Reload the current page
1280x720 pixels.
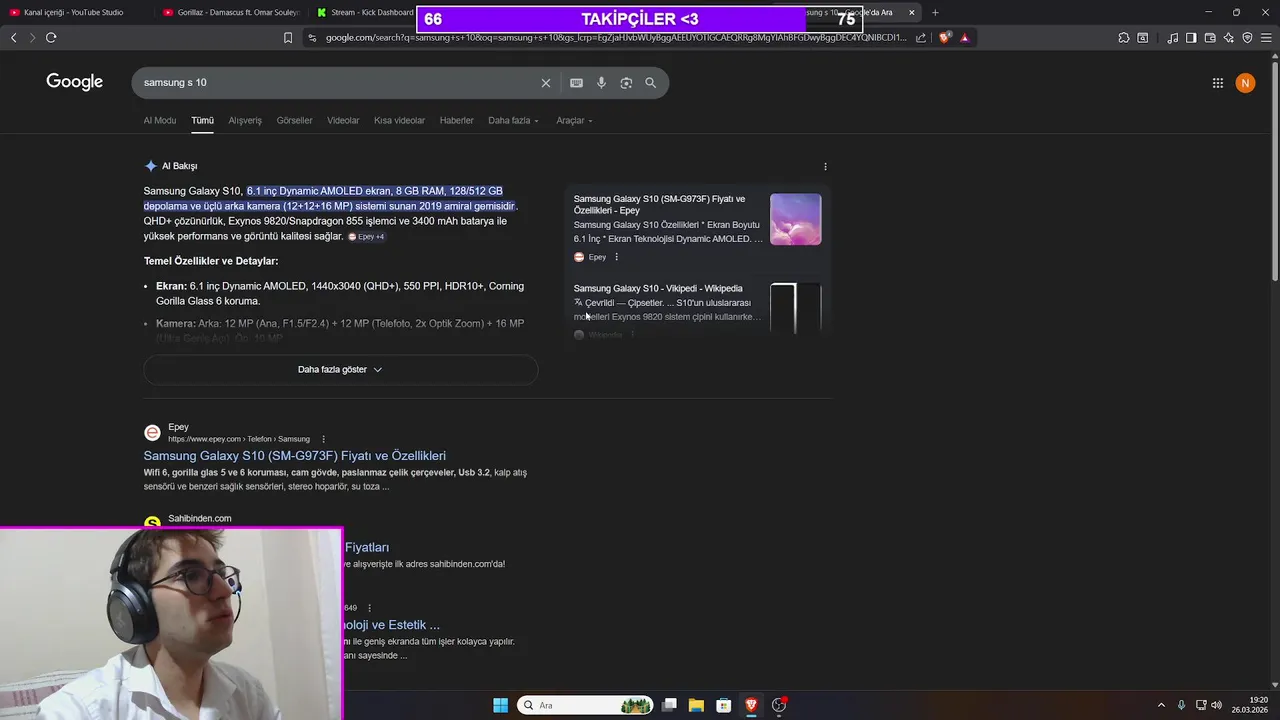tap(51, 37)
